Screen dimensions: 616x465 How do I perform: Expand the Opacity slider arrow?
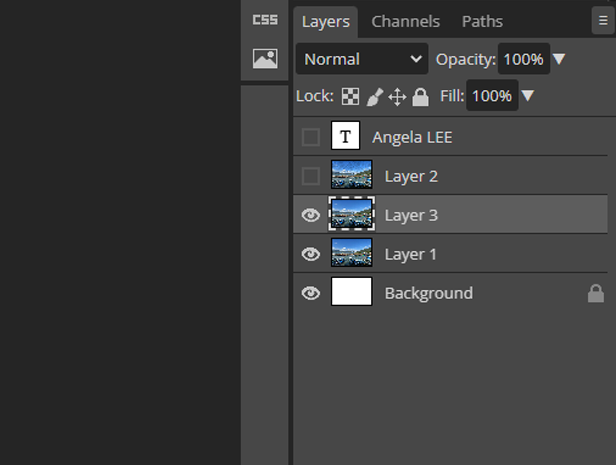(559, 59)
